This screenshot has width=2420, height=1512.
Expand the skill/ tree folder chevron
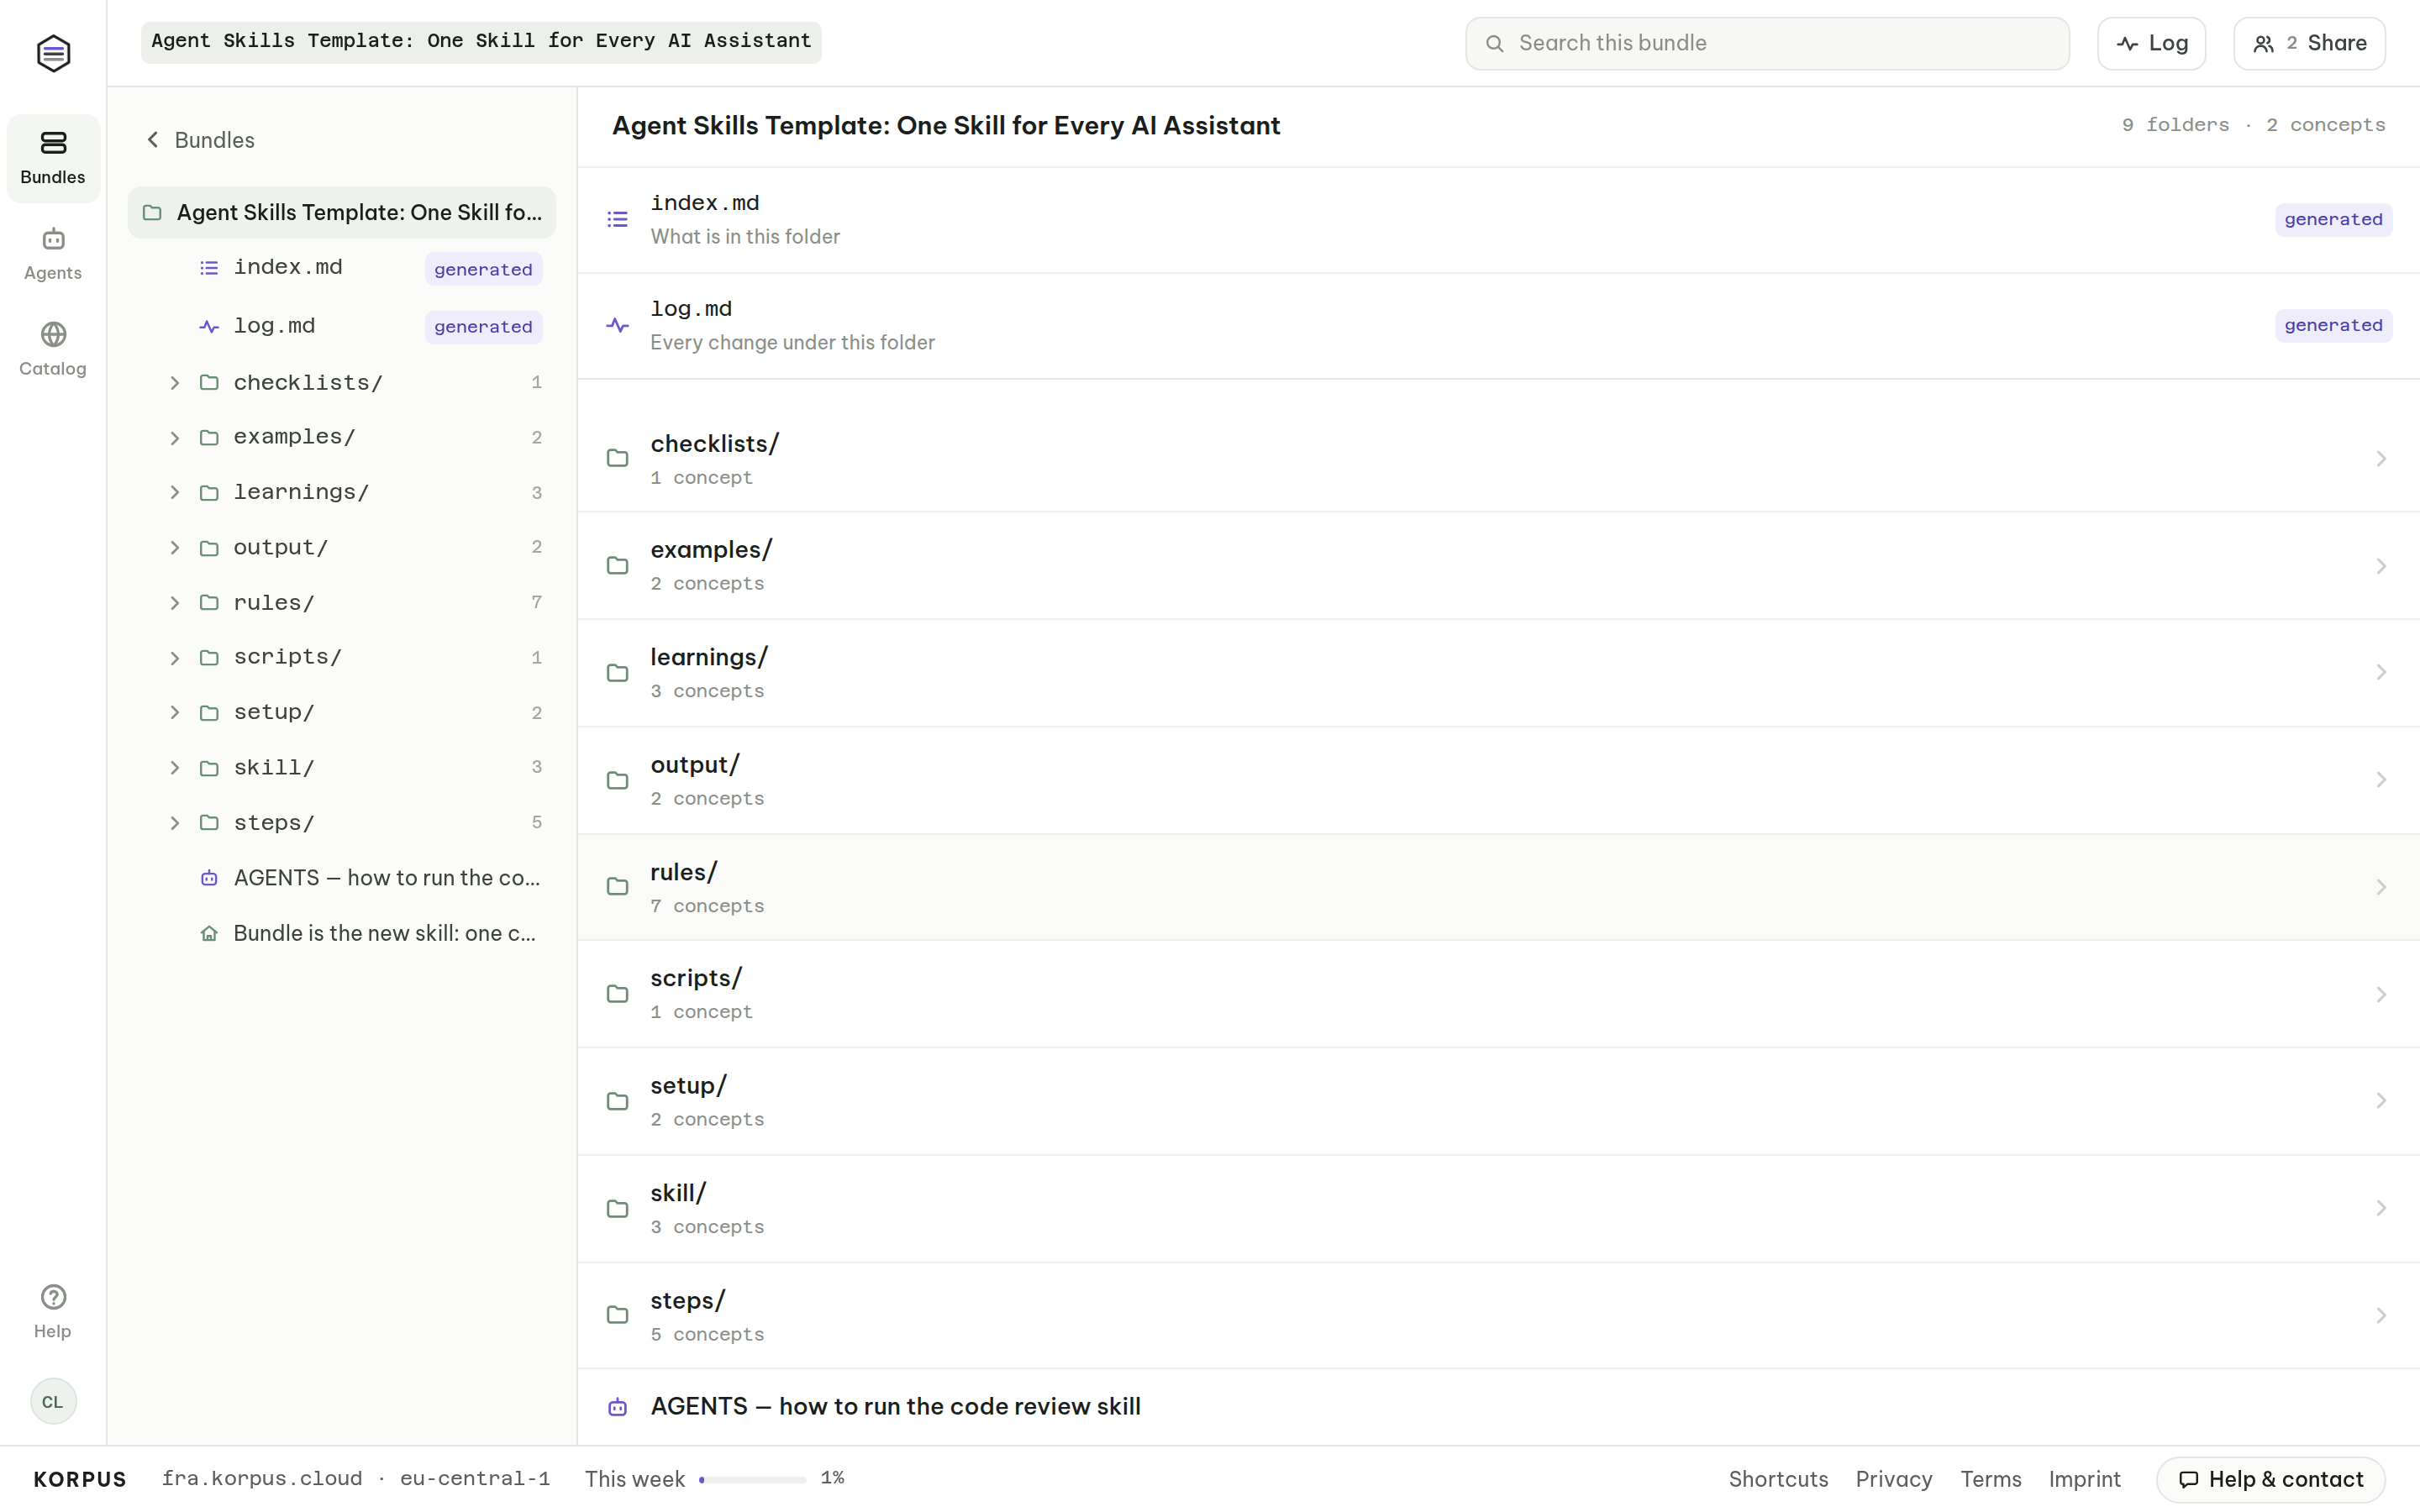(175, 768)
